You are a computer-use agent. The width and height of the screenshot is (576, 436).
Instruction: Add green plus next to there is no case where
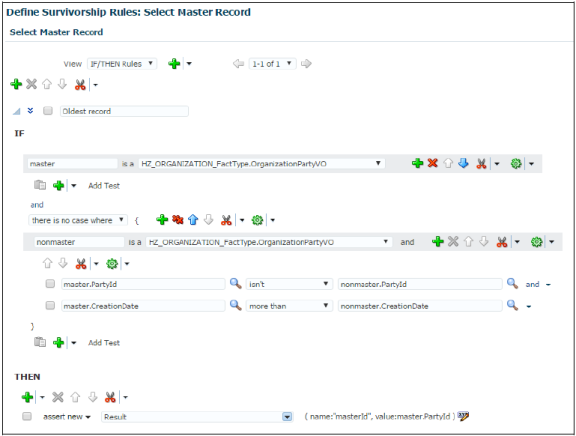162,220
